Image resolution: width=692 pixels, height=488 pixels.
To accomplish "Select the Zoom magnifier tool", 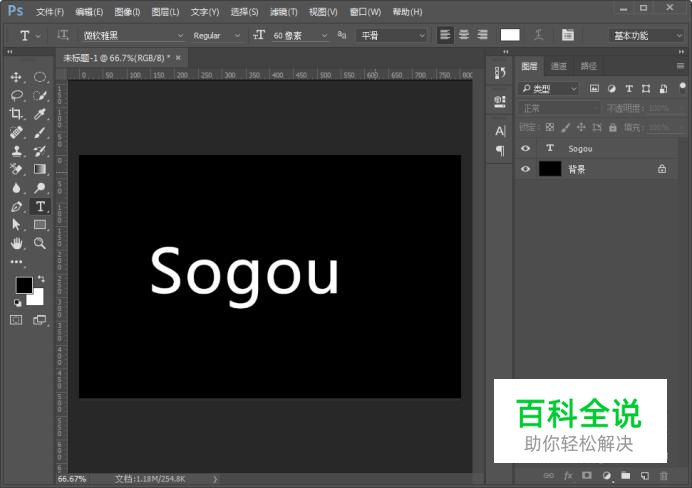I will 40,243.
